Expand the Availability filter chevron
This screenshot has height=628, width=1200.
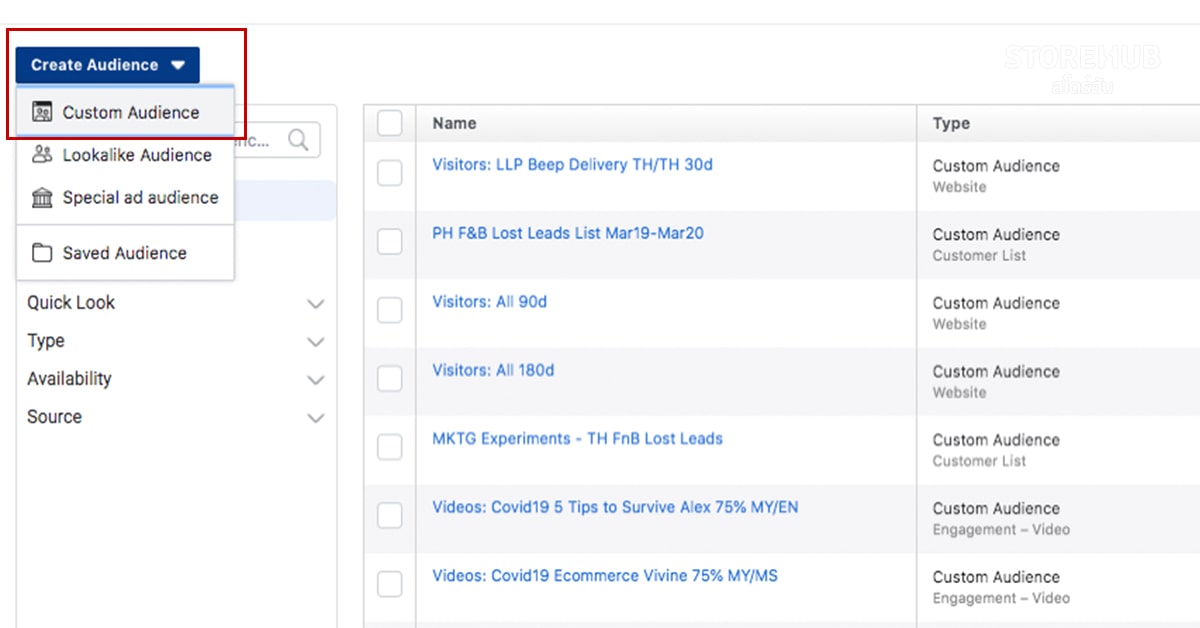point(316,380)
